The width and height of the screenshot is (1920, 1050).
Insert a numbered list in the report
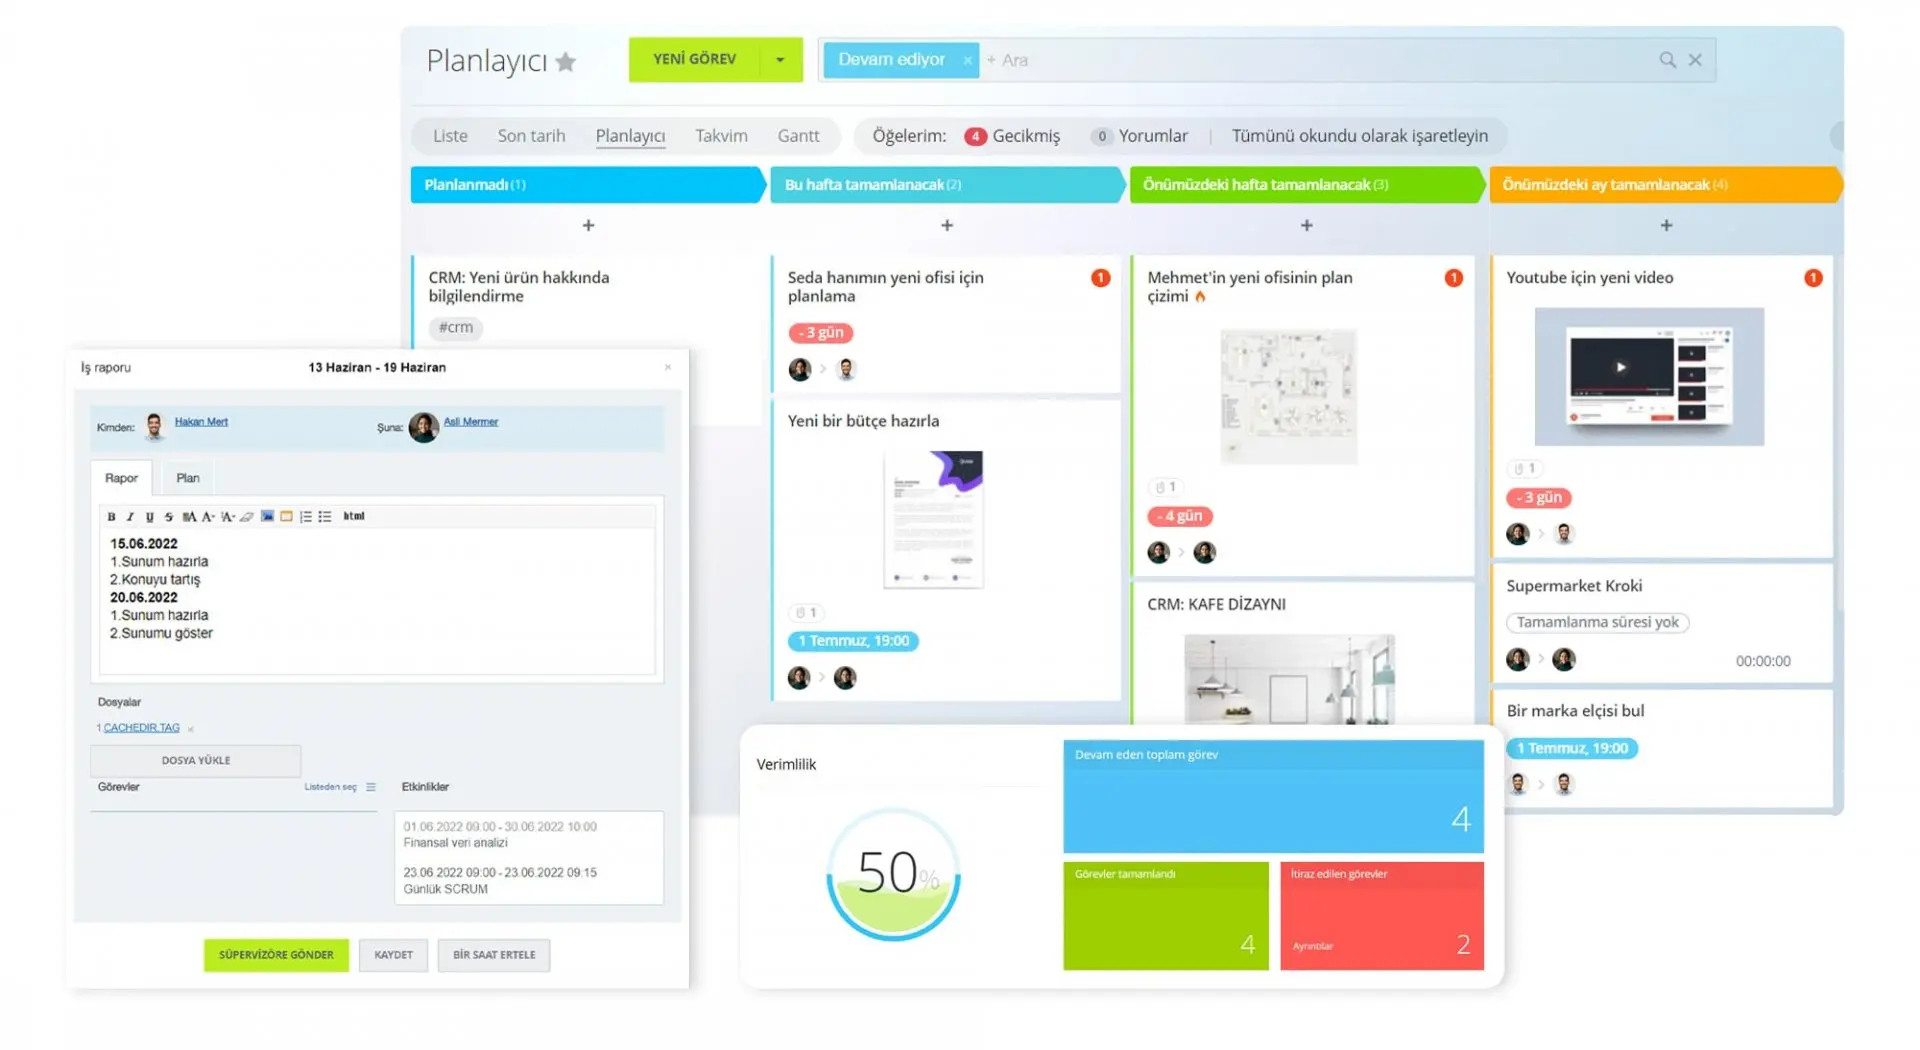tap(306, 517)
